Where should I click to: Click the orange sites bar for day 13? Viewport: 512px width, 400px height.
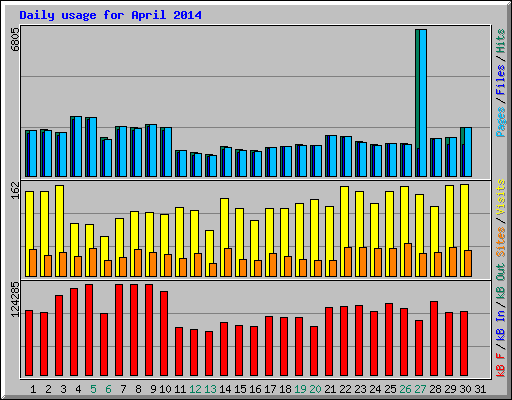[213, 270]
